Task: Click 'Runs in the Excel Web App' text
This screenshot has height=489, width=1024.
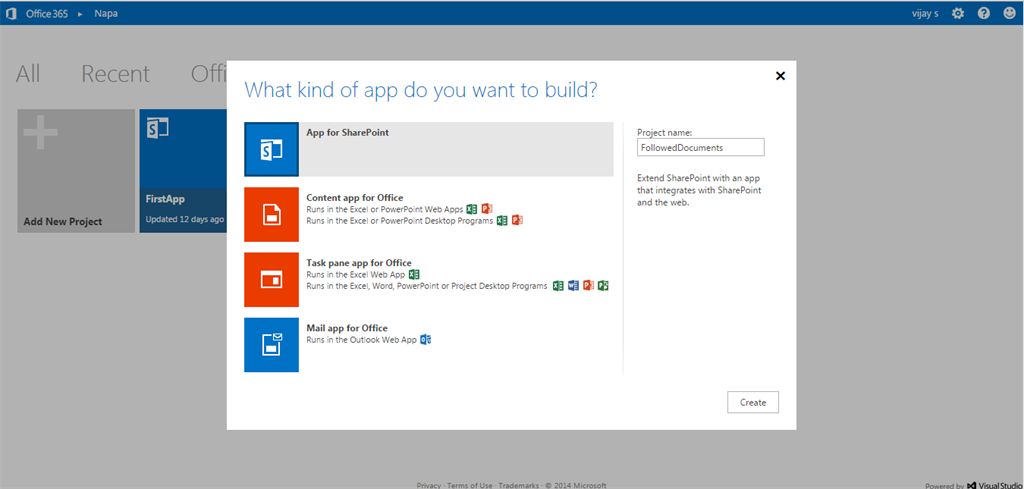Action: (x=355, y=275)
